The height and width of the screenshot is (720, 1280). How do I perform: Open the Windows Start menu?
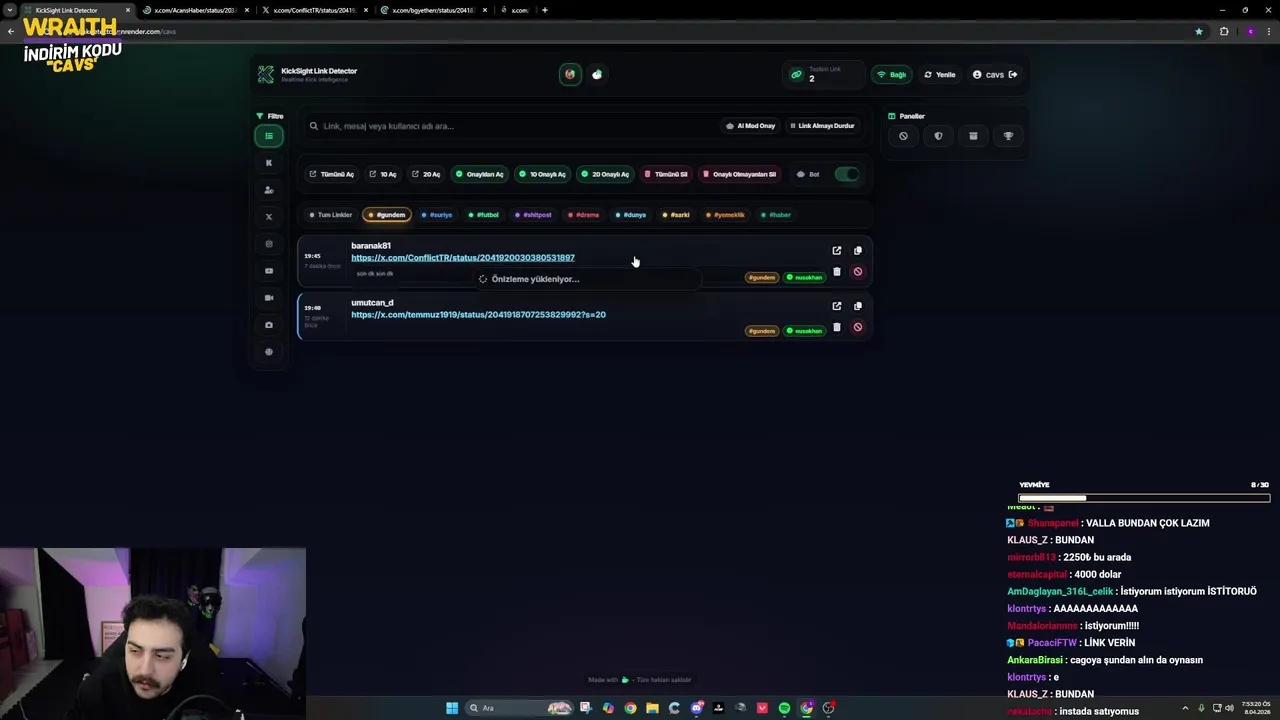[x=452, y=708]
